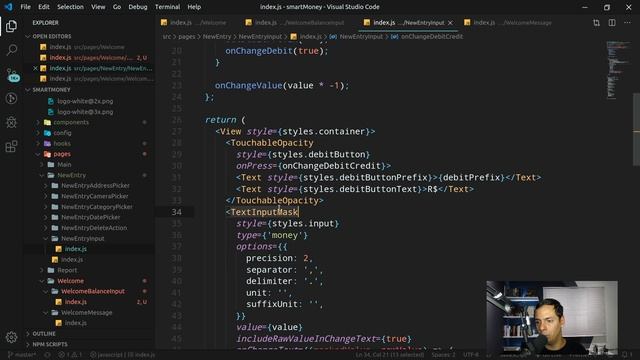Place cursor on line 34 TextInputMask
This screenshot has height=360, width=640.
click(x=264, y=212)
